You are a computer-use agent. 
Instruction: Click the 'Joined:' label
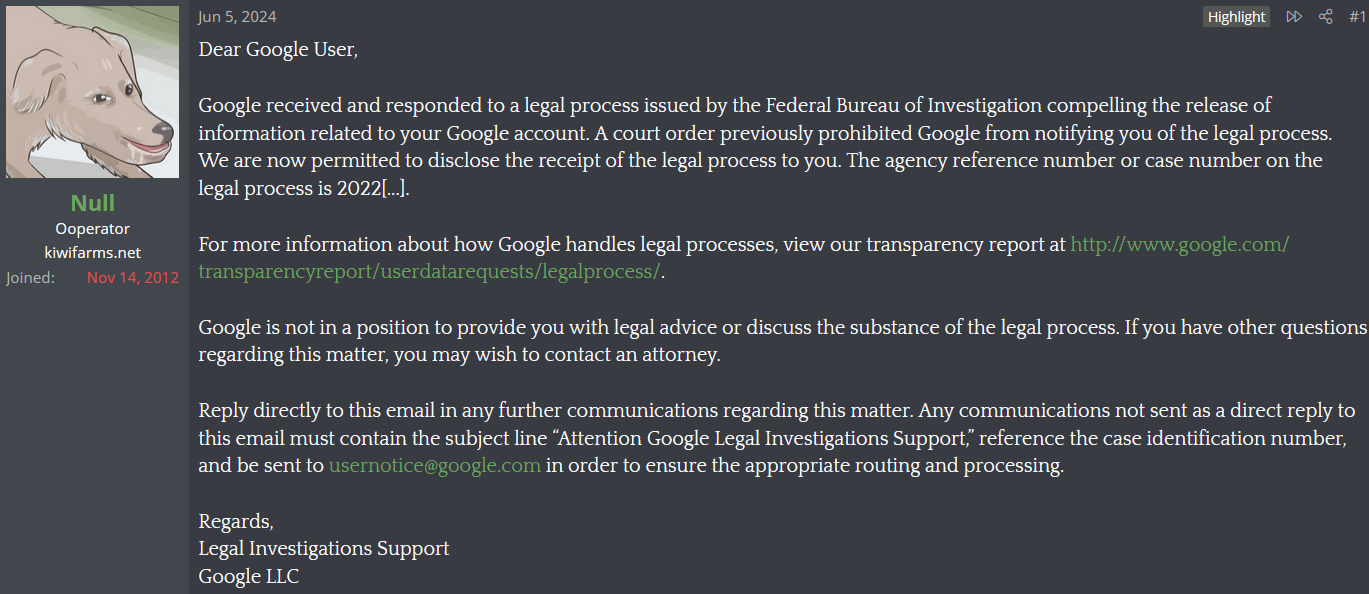click(31, 278)
